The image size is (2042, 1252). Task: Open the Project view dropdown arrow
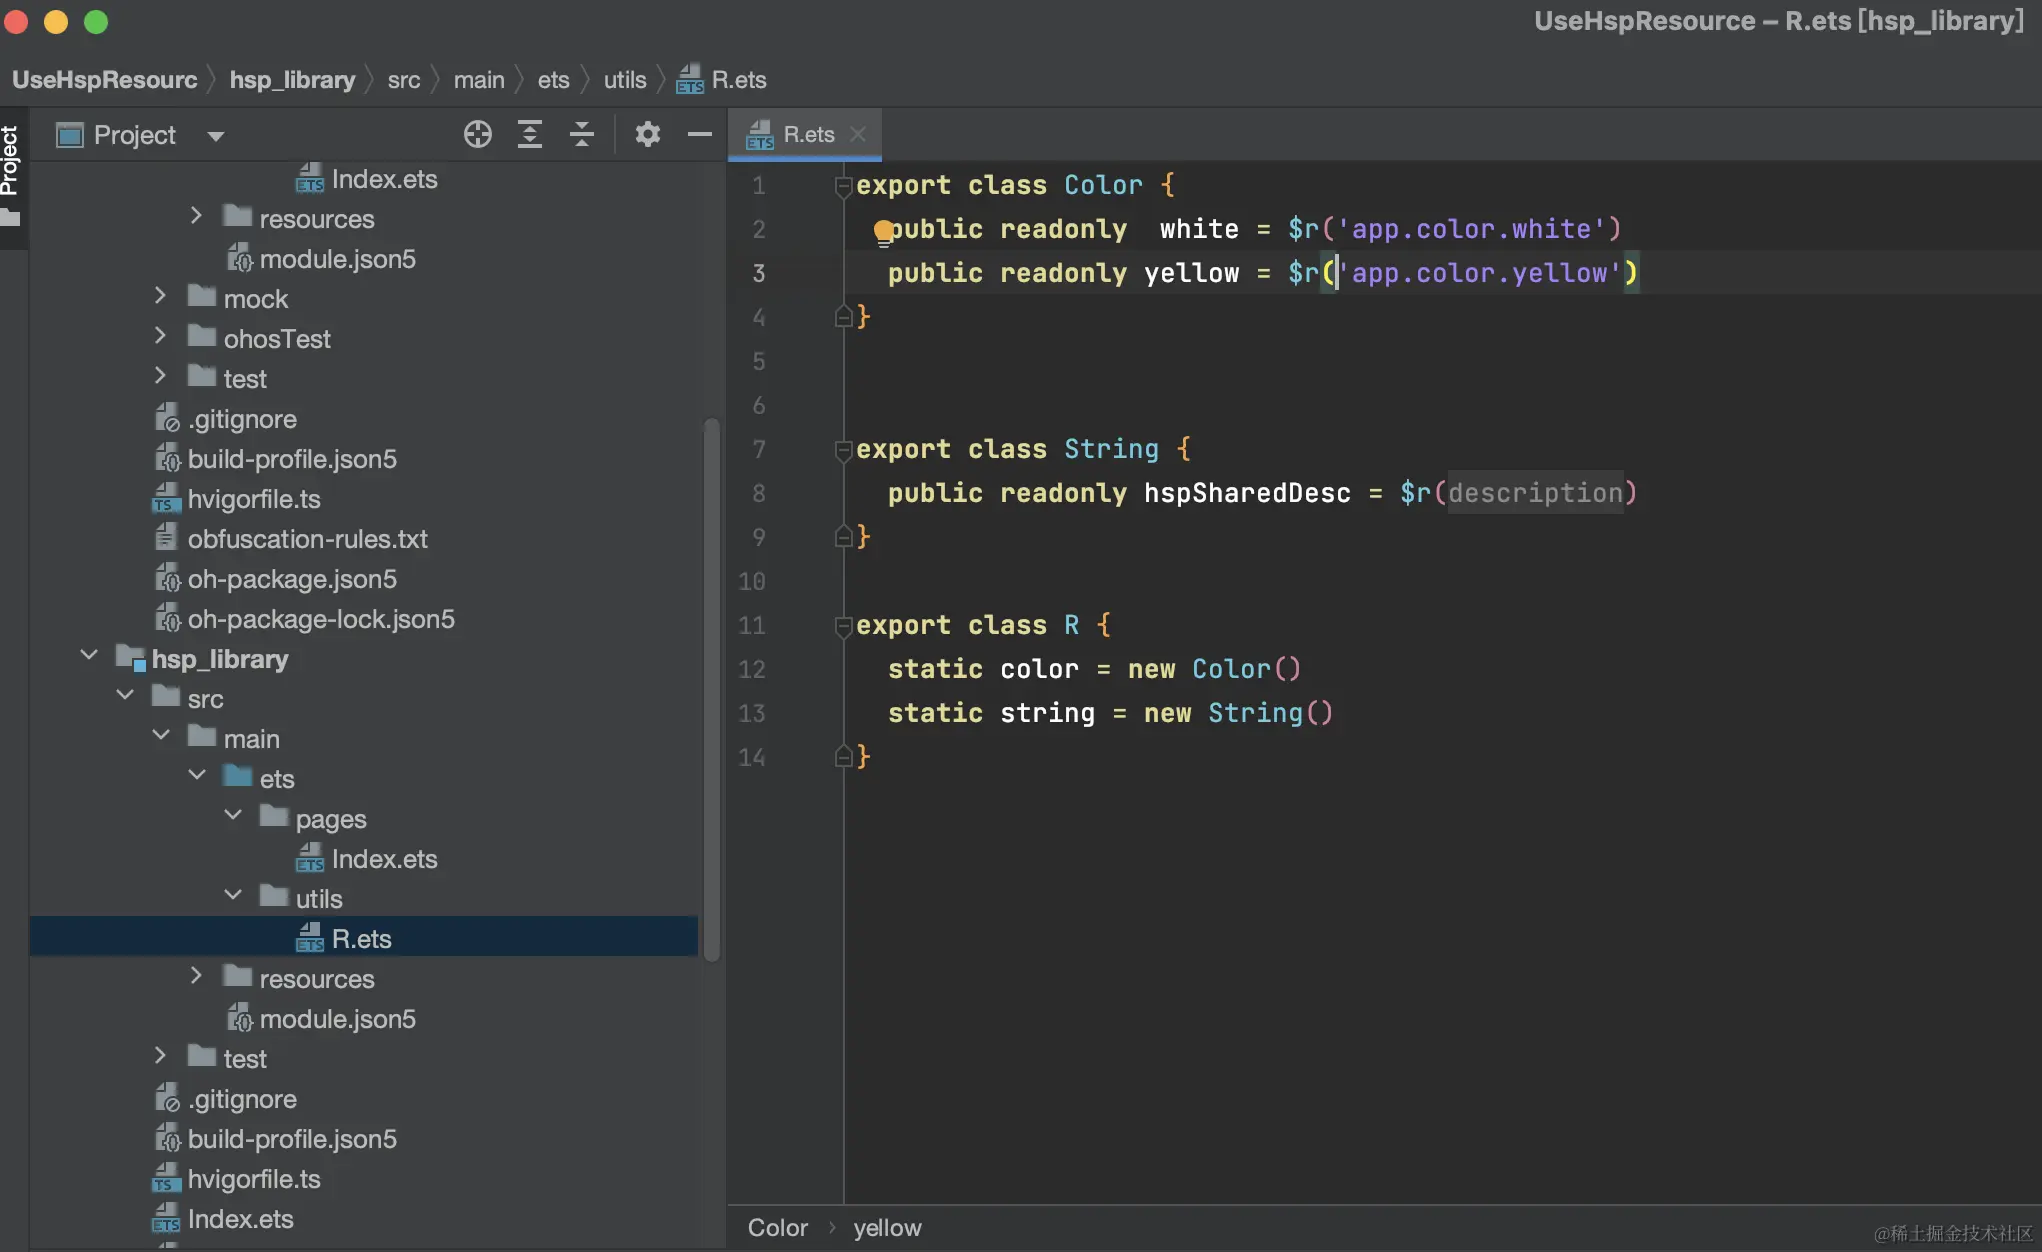pos(215,136)
